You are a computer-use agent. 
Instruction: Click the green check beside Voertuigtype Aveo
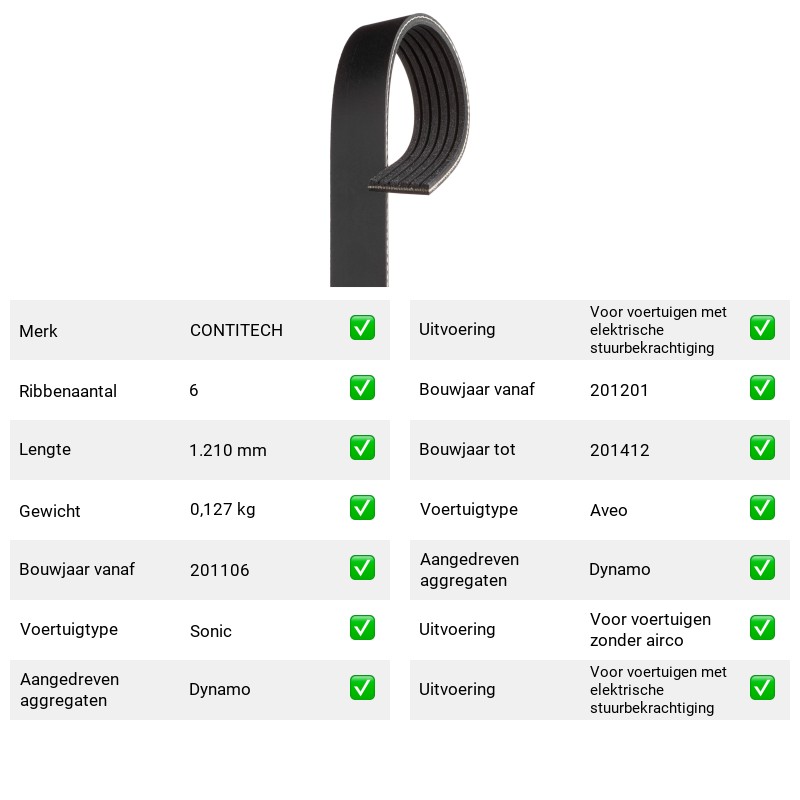pos(762,508)
